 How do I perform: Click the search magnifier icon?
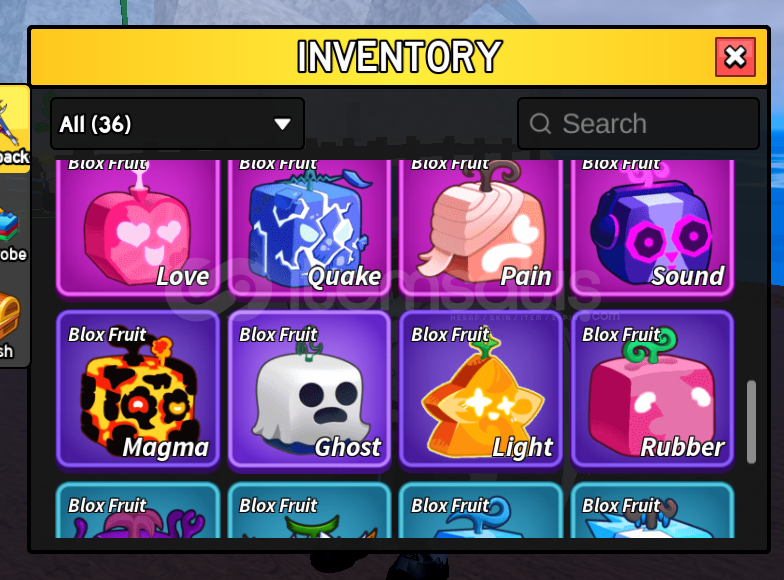(x=540, y=124)
